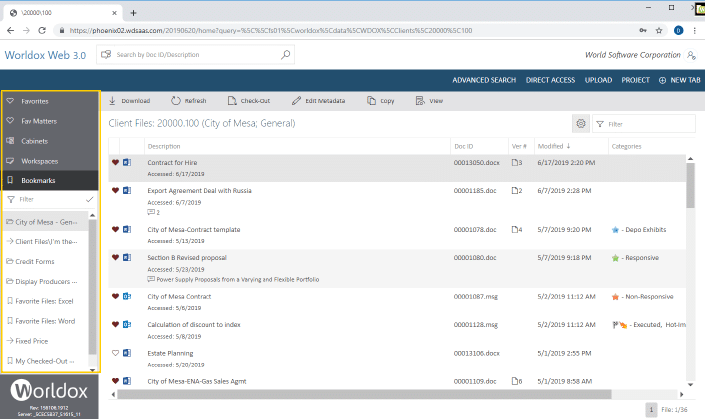Open versions icon for 00001078.doc

[517, 229]
